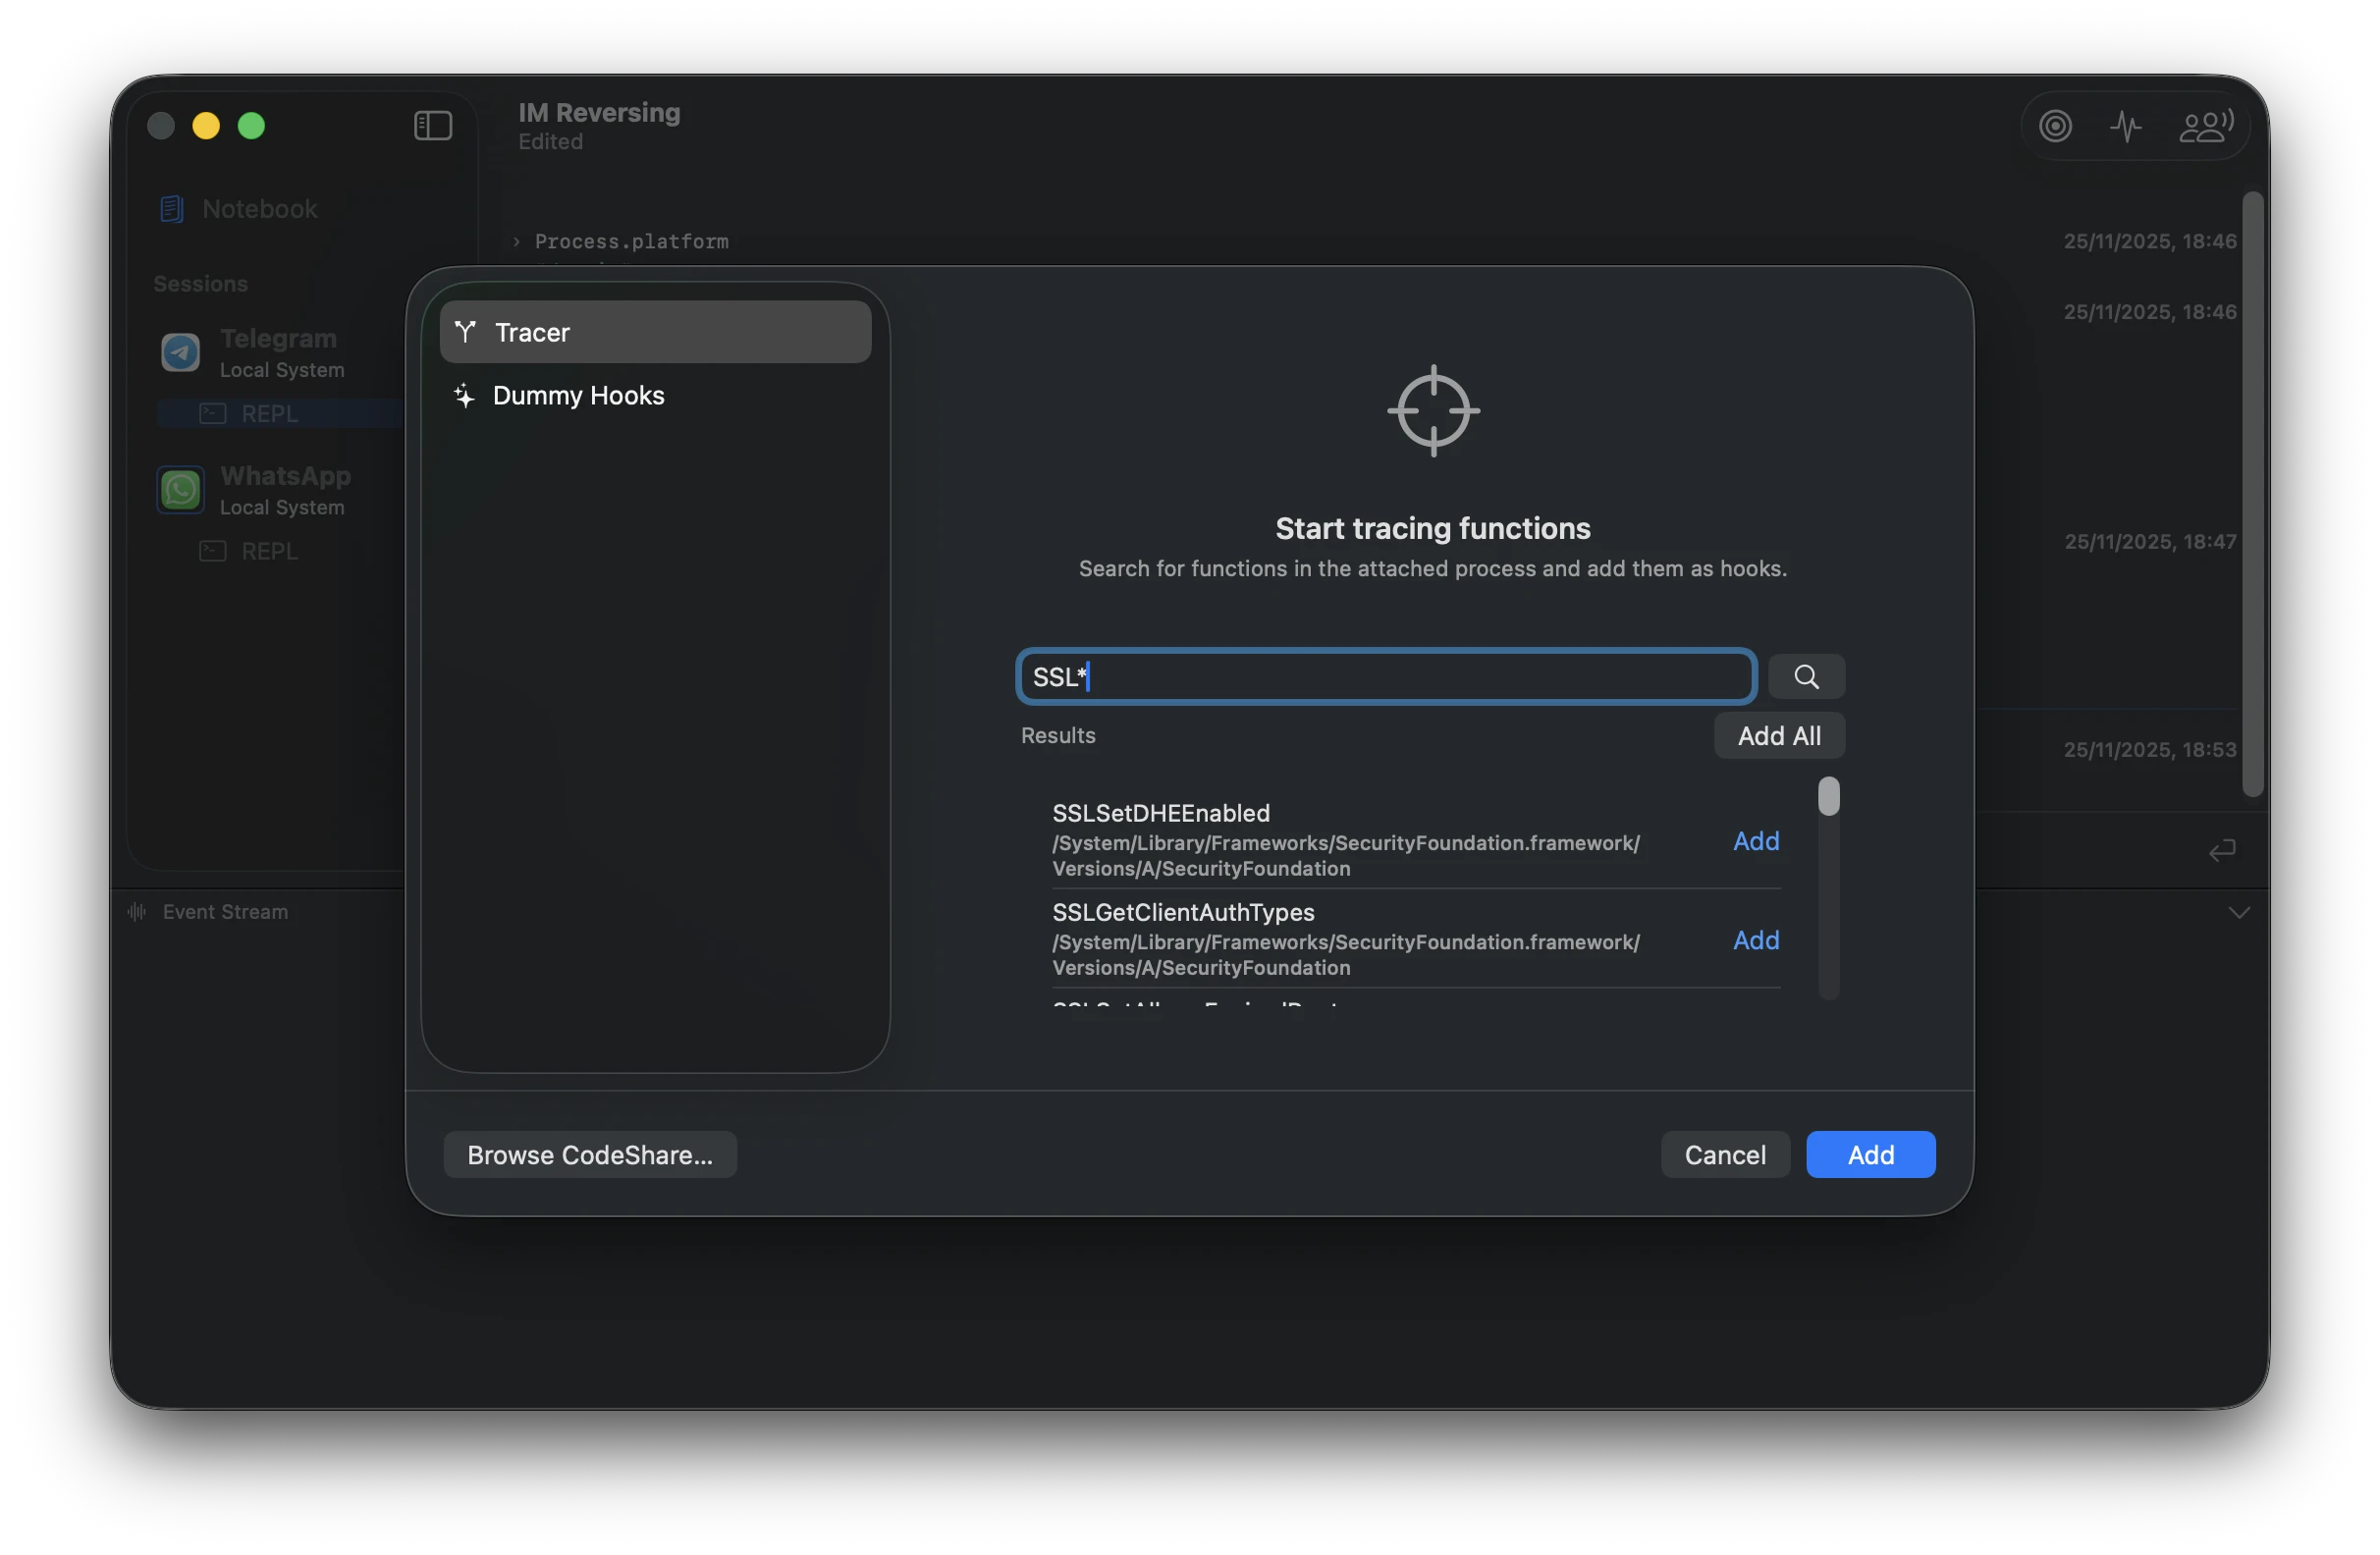Click the 25/11/2025, 18:47 timestamp
2380x1555 pixels.
pos(2150,542)
